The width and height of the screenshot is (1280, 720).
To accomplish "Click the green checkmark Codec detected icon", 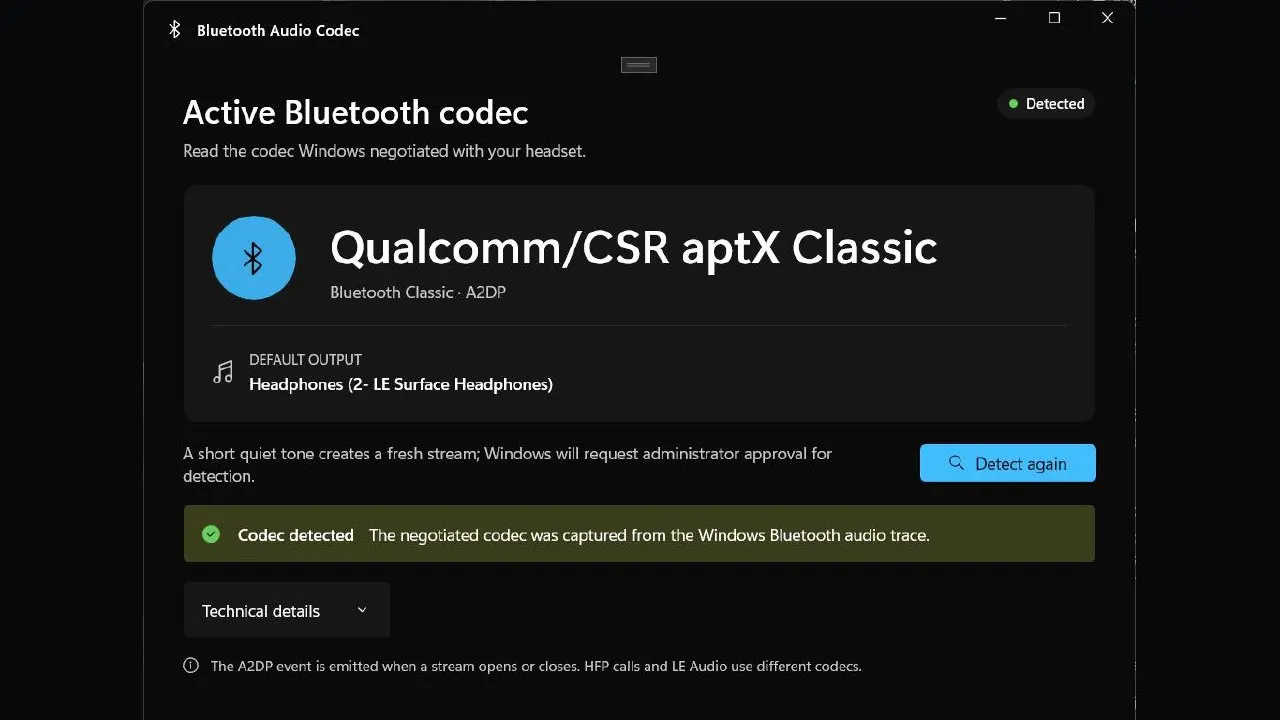I will tap(211, 534).
